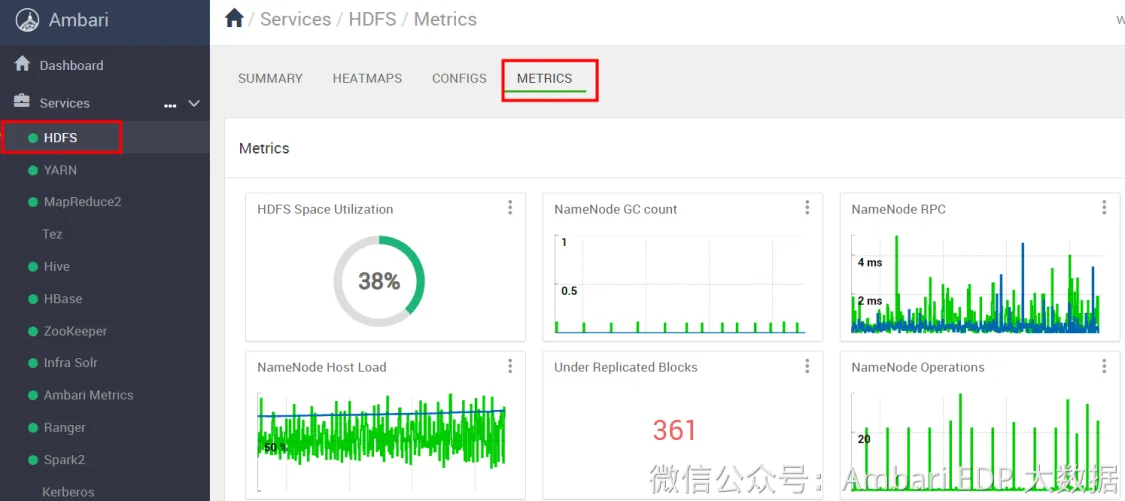Click the Ambari title text
Image resolution: width=1125 pixels, height=501 pixels.
(78, 19)
